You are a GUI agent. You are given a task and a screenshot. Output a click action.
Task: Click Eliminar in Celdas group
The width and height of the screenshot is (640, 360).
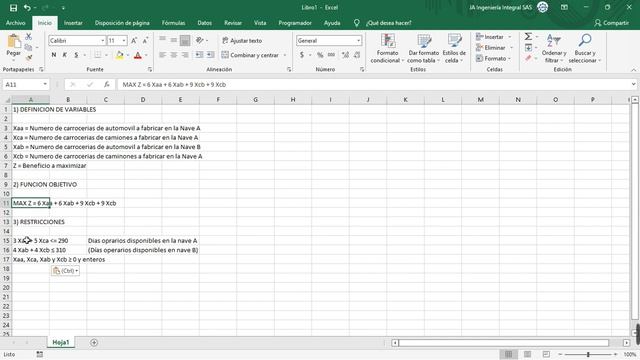(x=494, y=47)
